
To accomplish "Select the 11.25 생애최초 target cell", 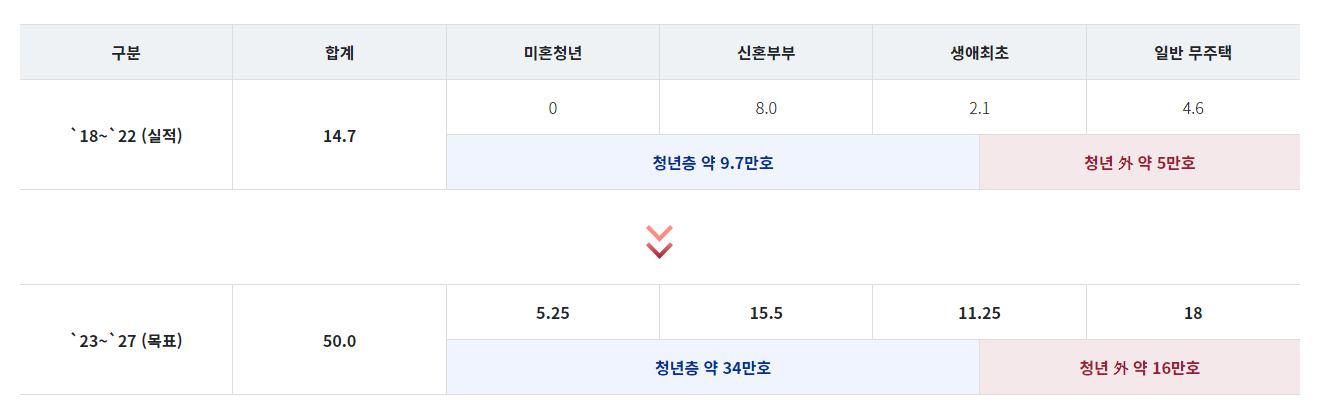I will 980,313.
